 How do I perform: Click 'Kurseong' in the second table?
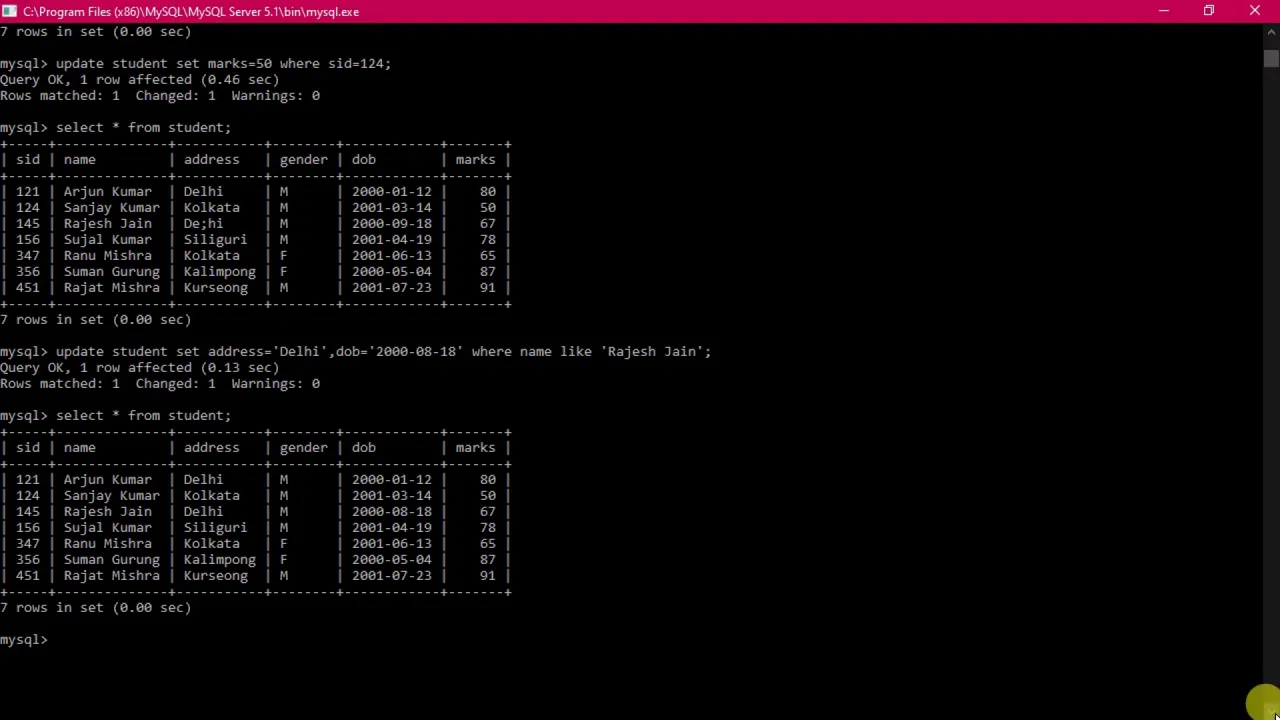click(x=215, y=576)
